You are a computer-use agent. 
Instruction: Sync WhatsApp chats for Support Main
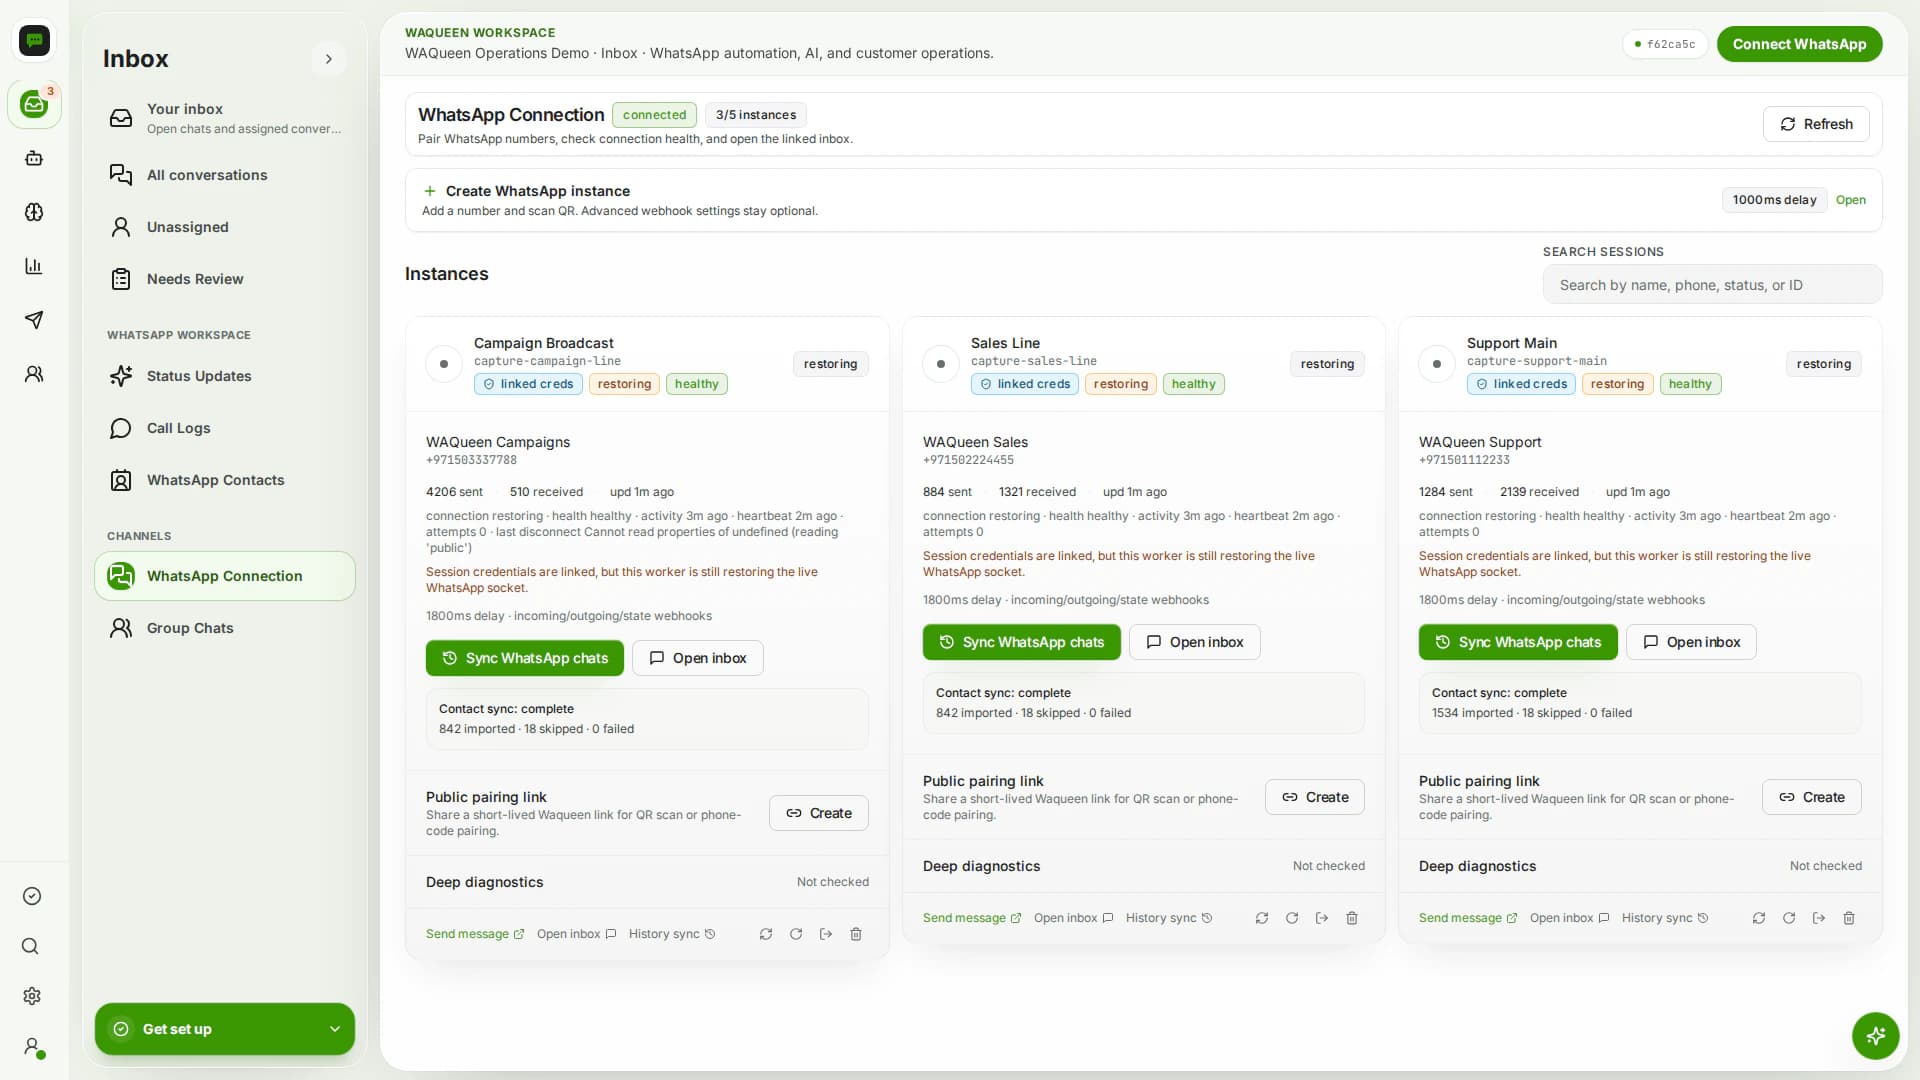coord(1518,642)
